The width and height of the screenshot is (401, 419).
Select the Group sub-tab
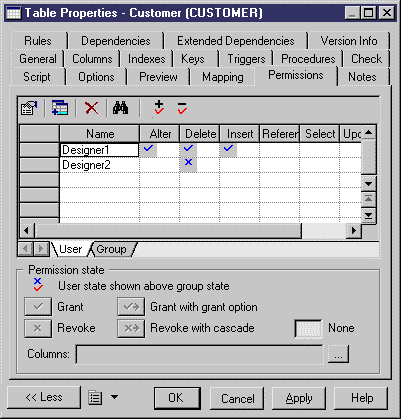(111, 249)
